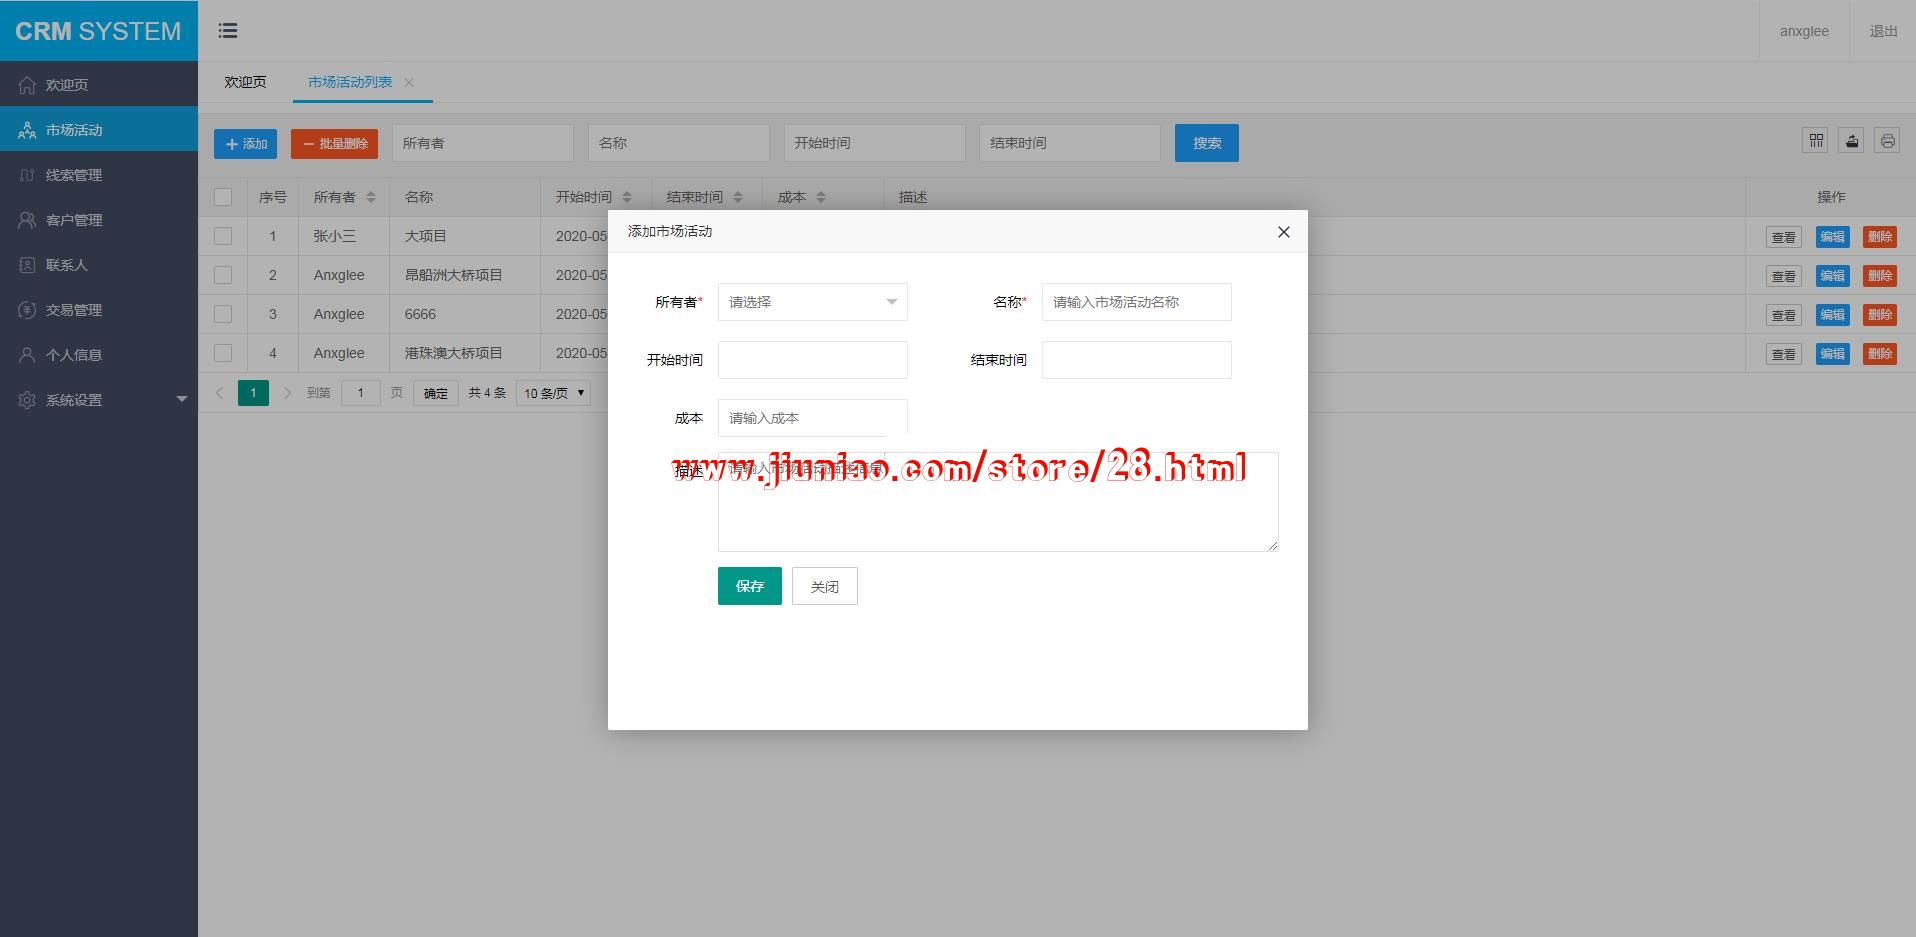Click the 描述 textarea in dialog

[x=998, y=502]
